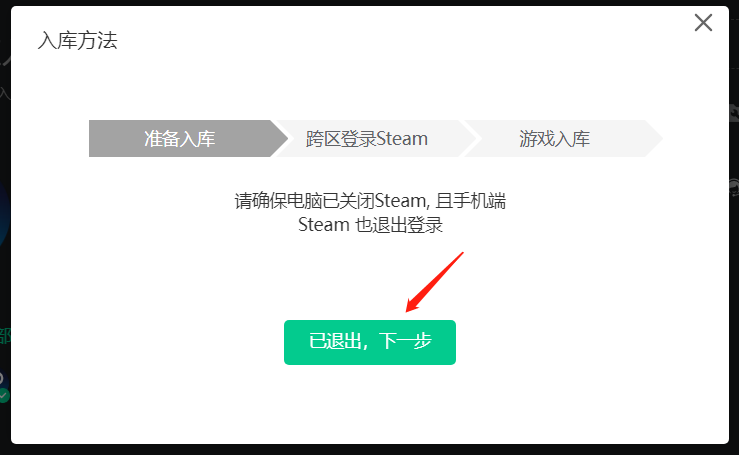Image resolution: width=739 pixels, height=455 pixels.
Task: Click the dimmed overlay below the dialog
Action: point(370,450)
